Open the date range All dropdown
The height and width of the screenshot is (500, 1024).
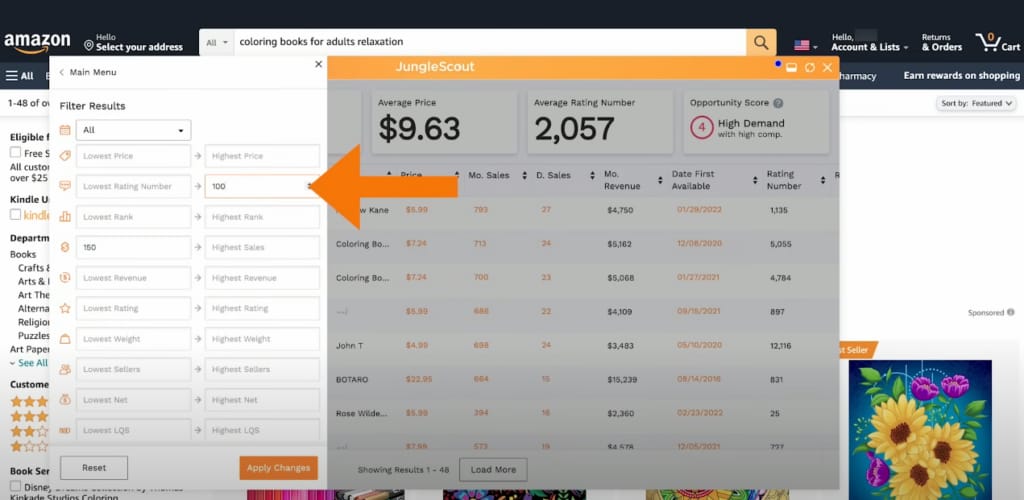pyautogui.click(x=133, y=130)
